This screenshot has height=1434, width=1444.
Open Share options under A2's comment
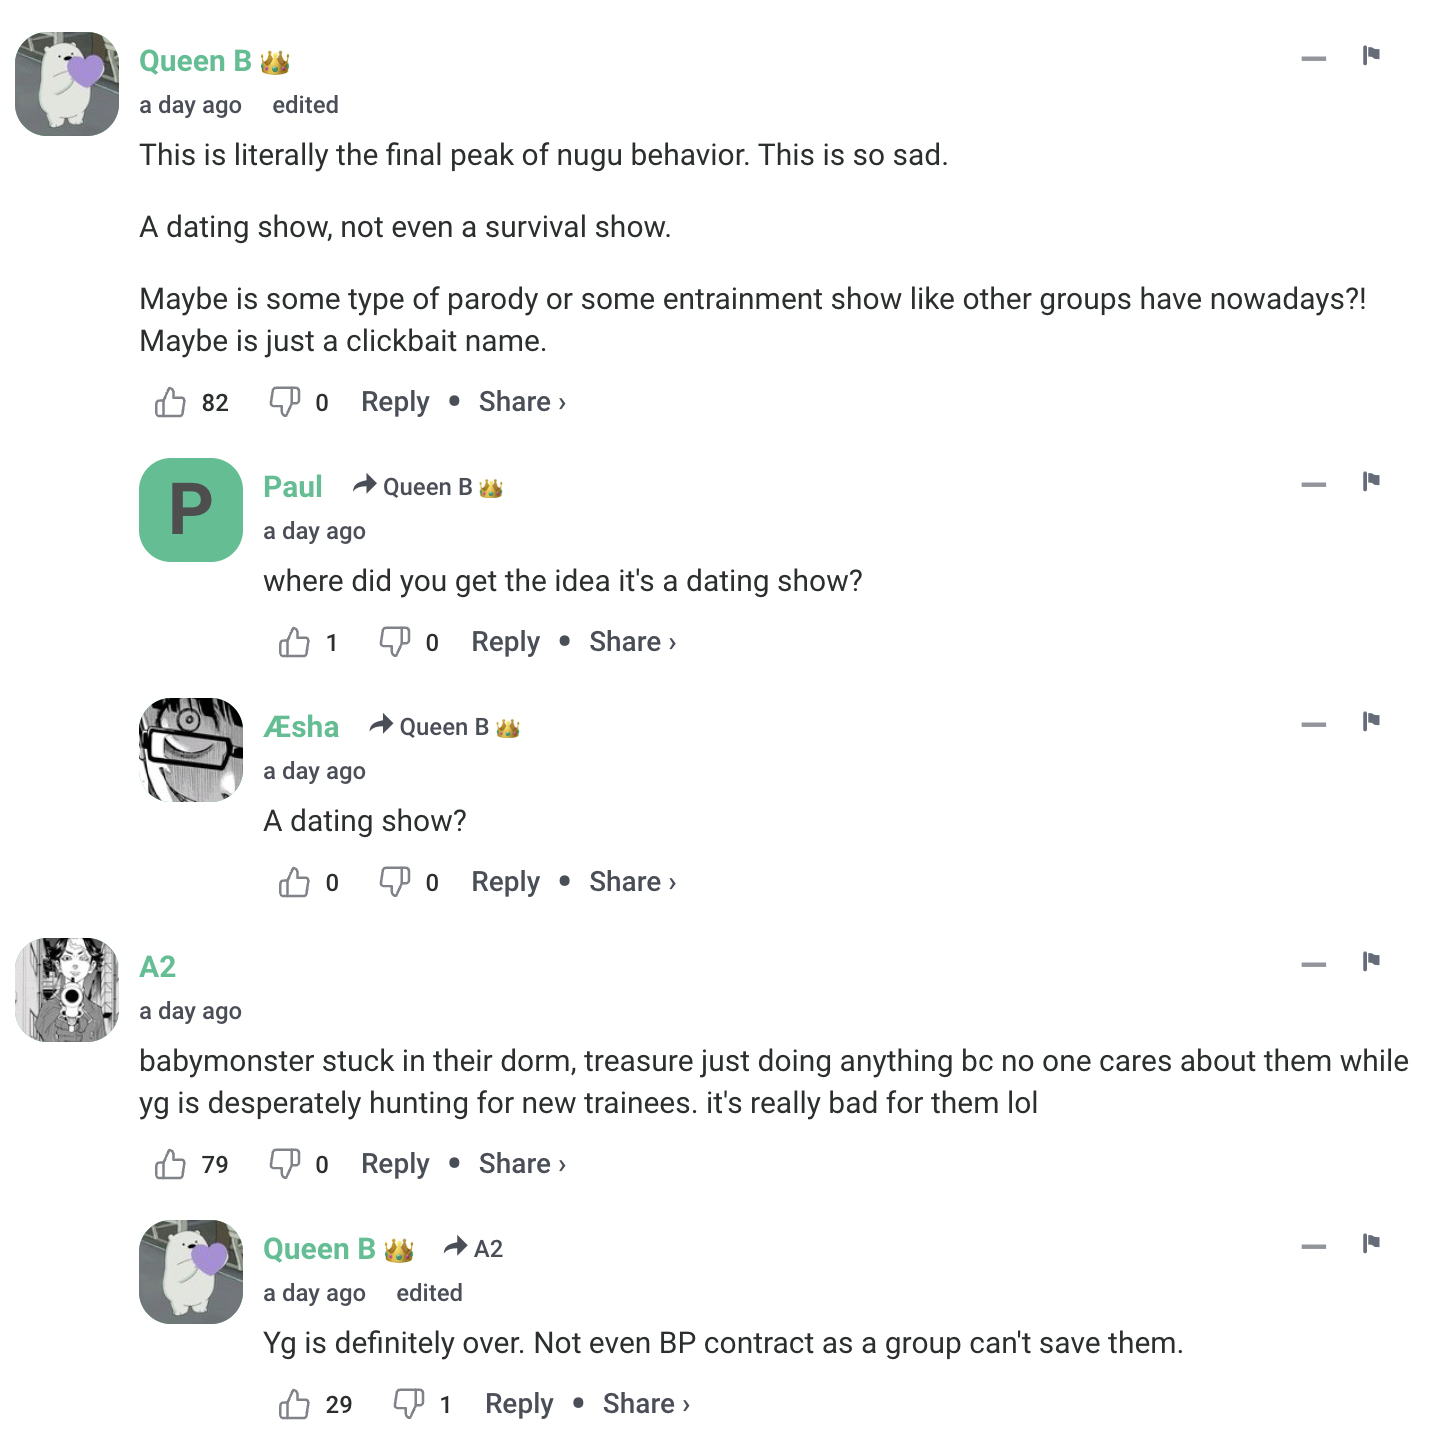[x=522, y=1164]
